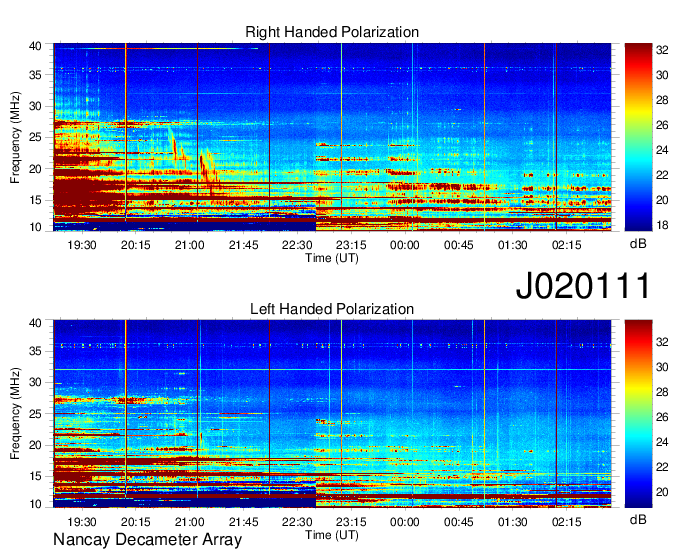Image resolution: width=680 pixels, height=552 pixels.
Task: Click the Left Handed spectrogram image
Action: pos(332,414)
